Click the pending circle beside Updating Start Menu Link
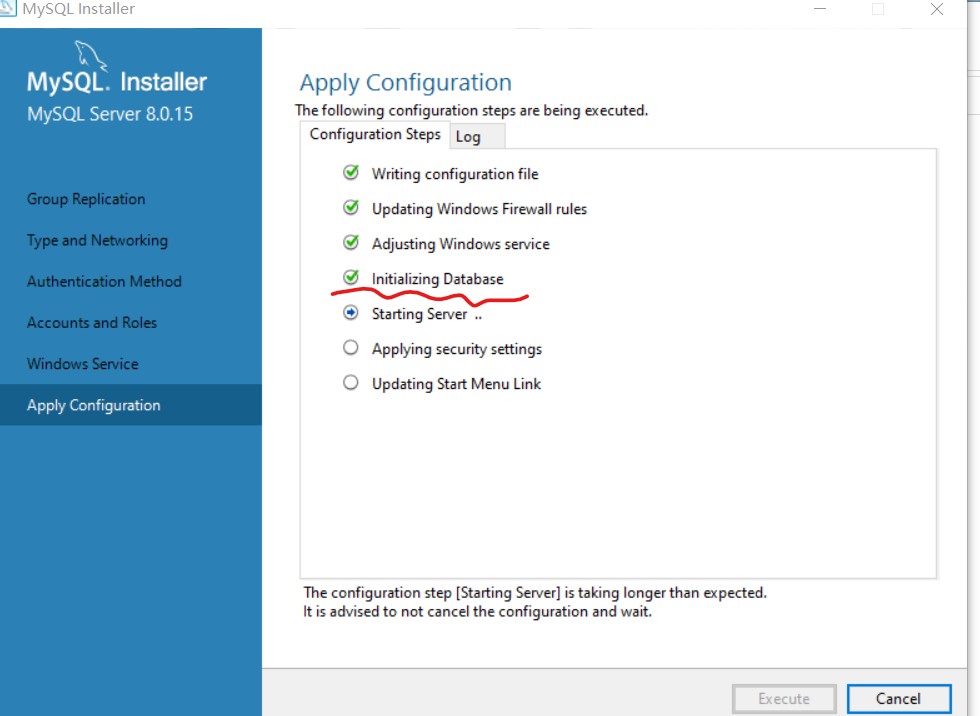This screenshot has height=716, width=980. [x=351, y=382]
